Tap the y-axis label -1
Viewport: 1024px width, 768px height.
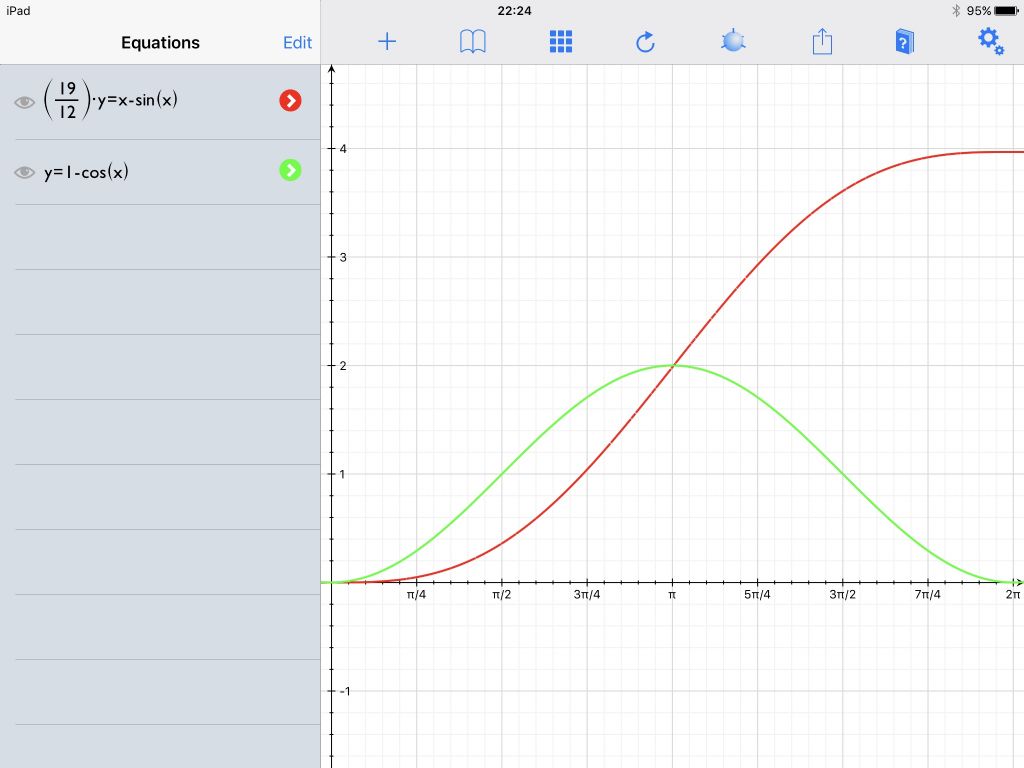[345, 691]
